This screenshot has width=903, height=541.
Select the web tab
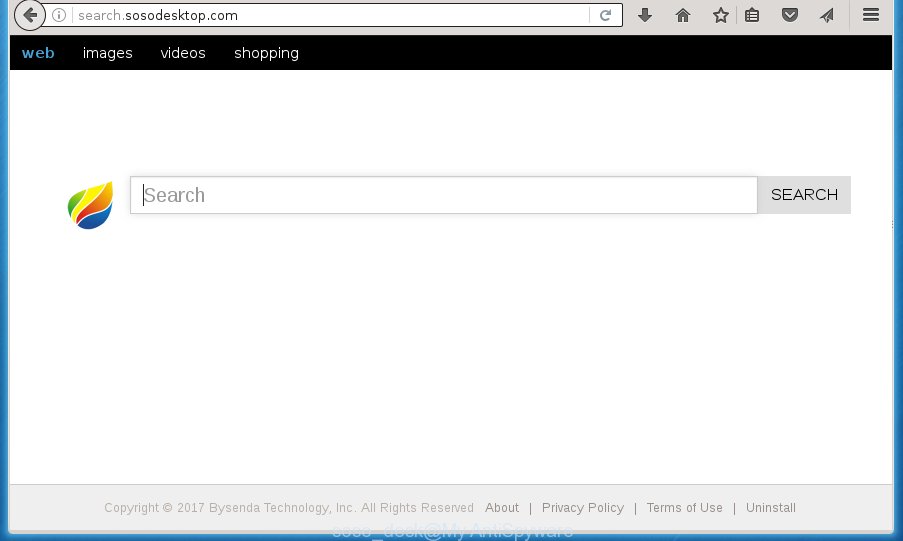[x=38, y=53]
